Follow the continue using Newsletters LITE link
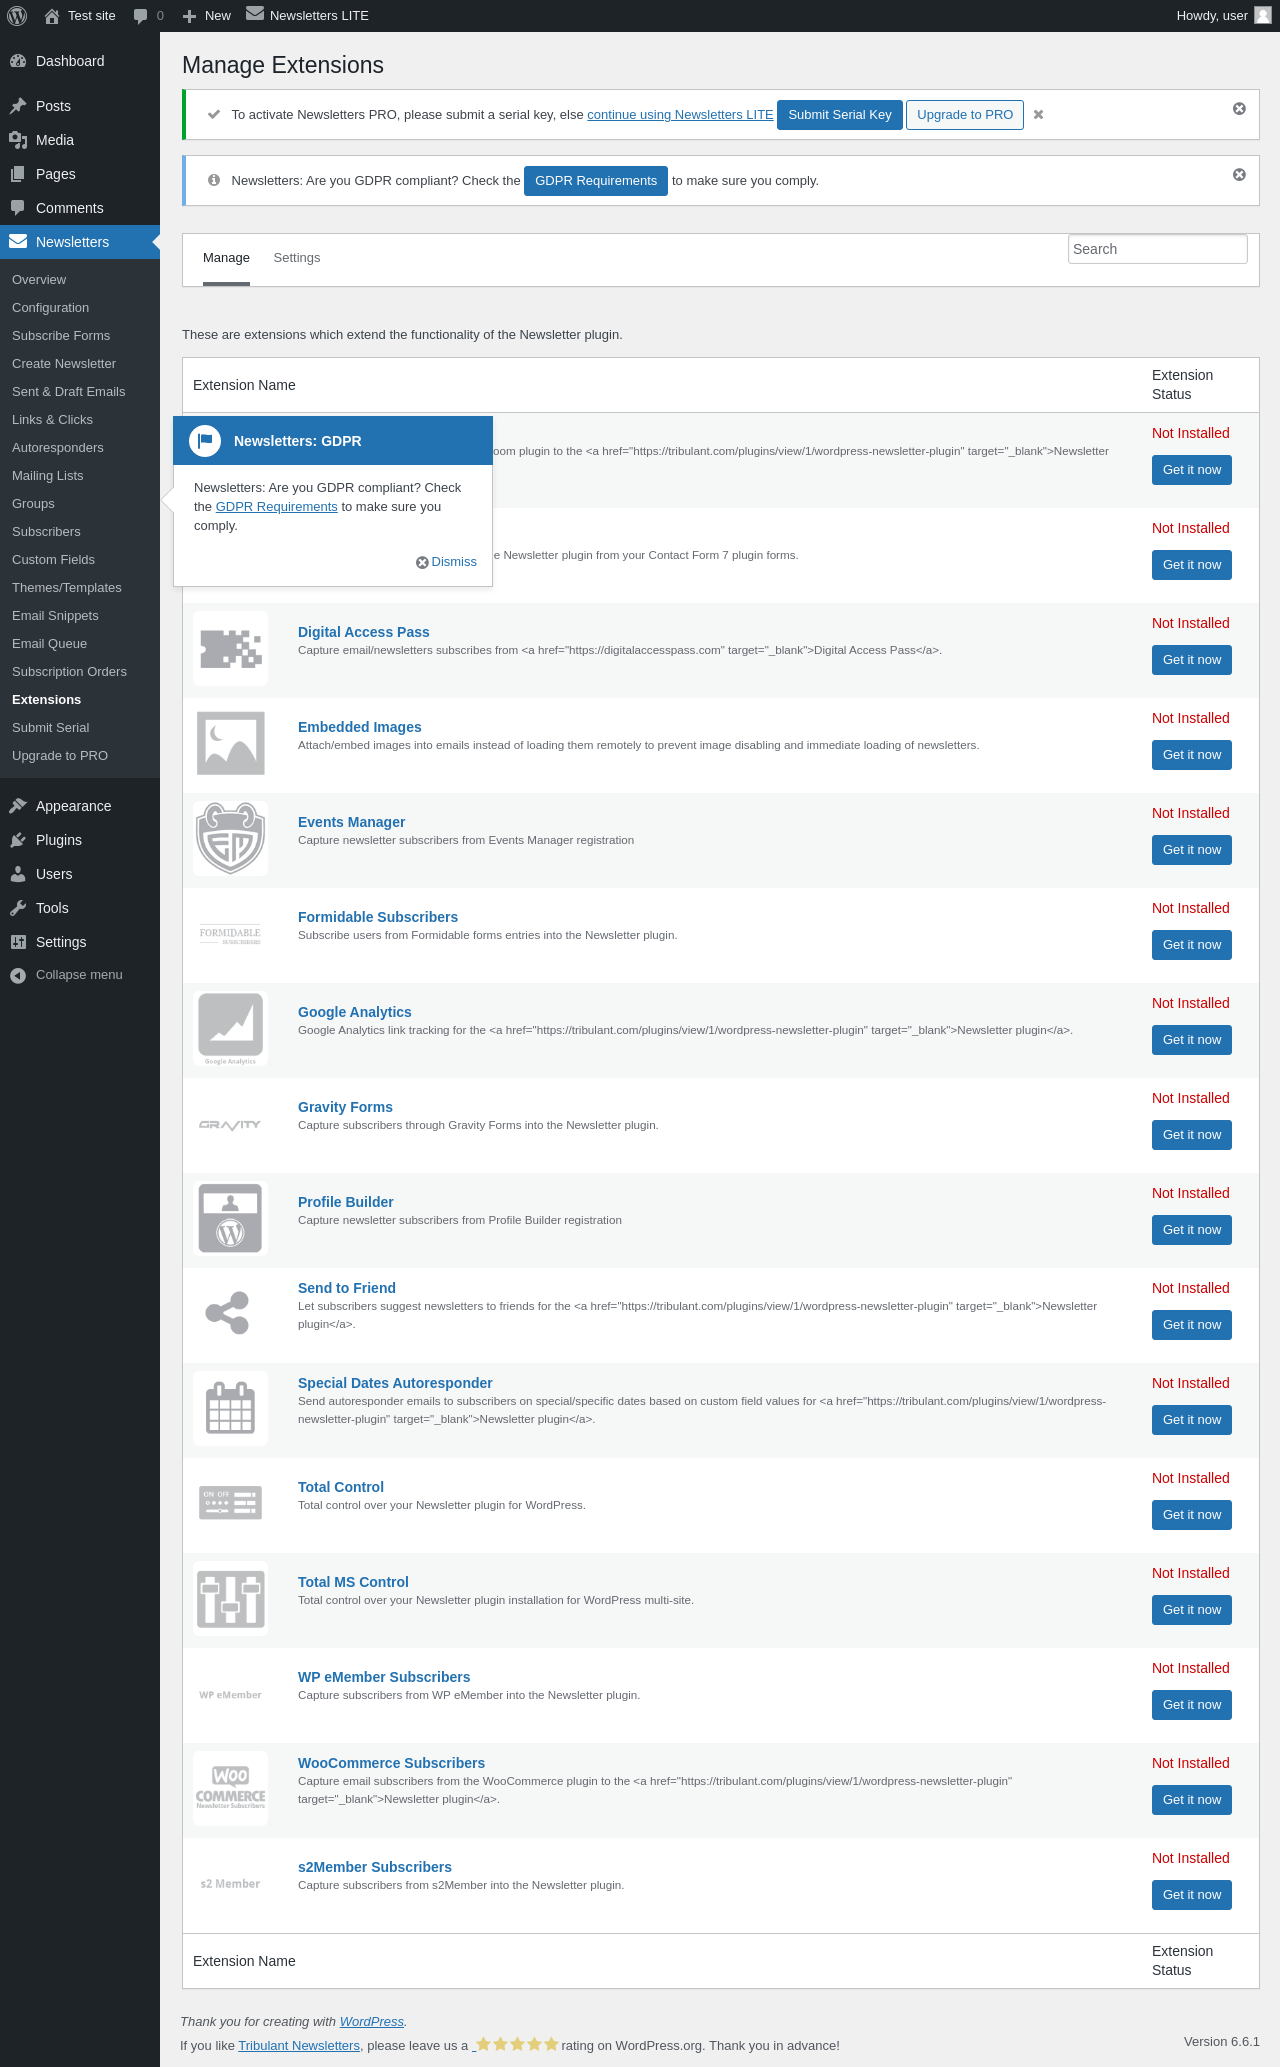1280x2067 pixels. (680, 115)
